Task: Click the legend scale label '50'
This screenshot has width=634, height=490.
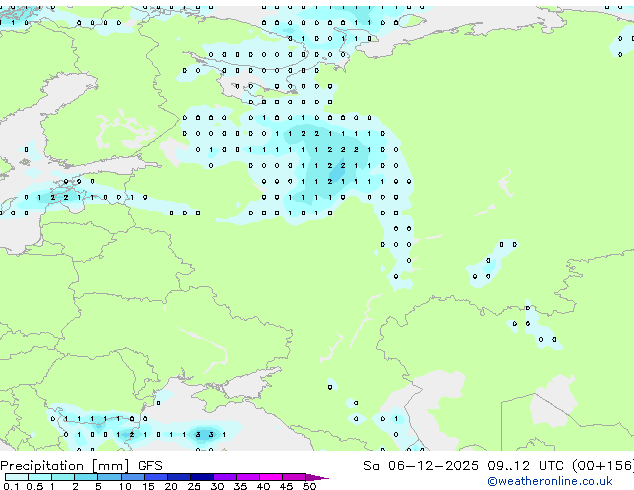Action: coord(309,486)
